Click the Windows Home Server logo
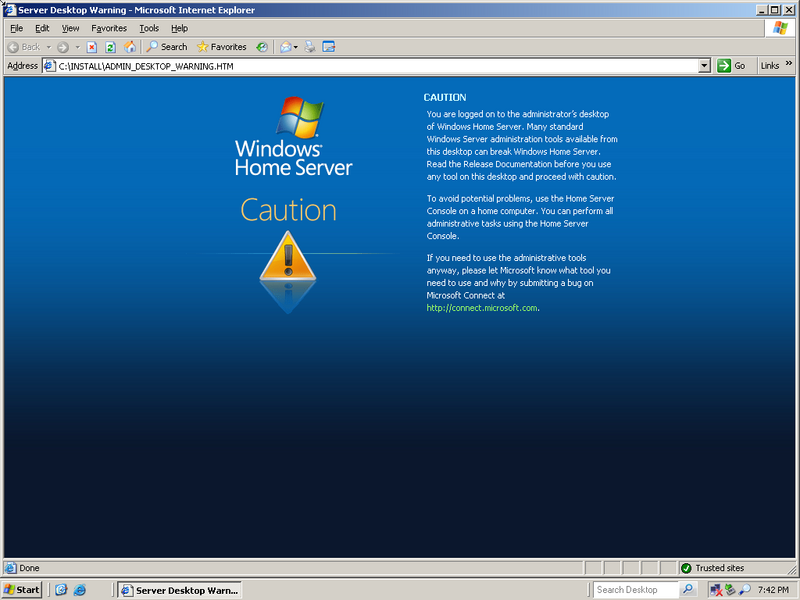Image resolution: width=800 pixels, height=600 pixels. 293,137
